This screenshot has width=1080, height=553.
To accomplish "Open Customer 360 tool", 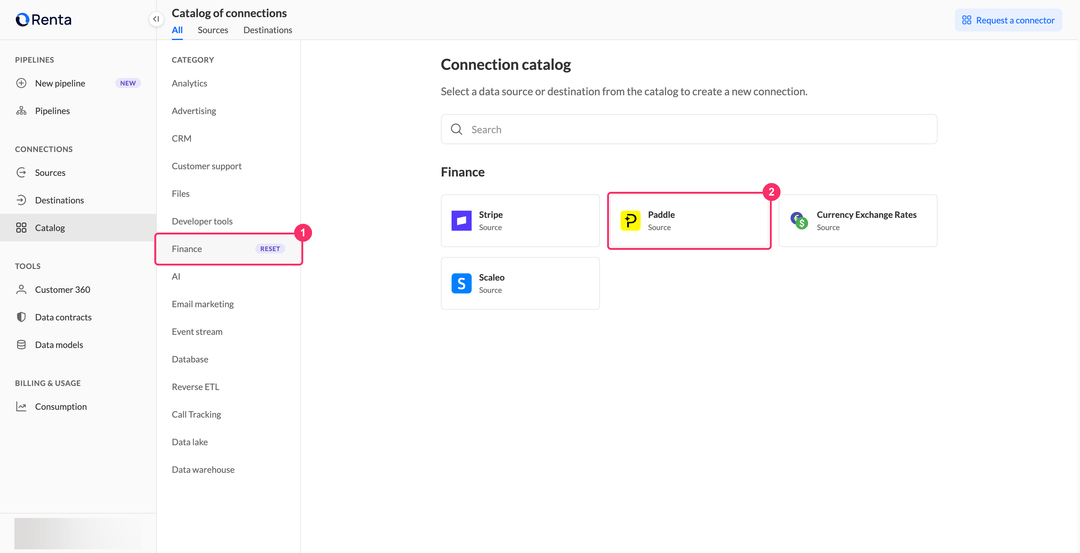I will tap(78, 290).
